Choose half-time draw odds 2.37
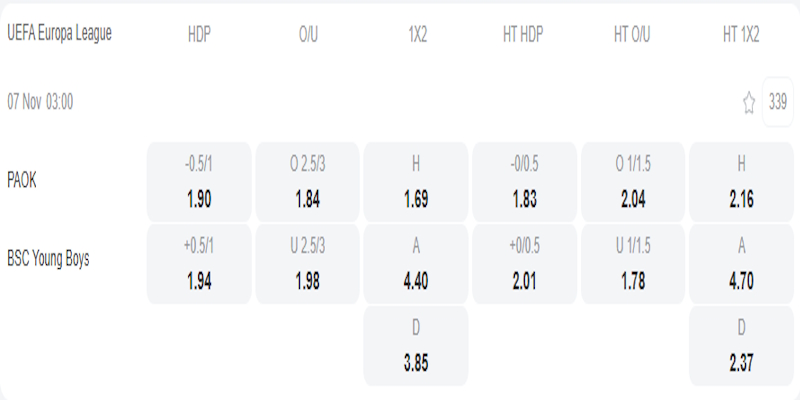 pos(741,346)
